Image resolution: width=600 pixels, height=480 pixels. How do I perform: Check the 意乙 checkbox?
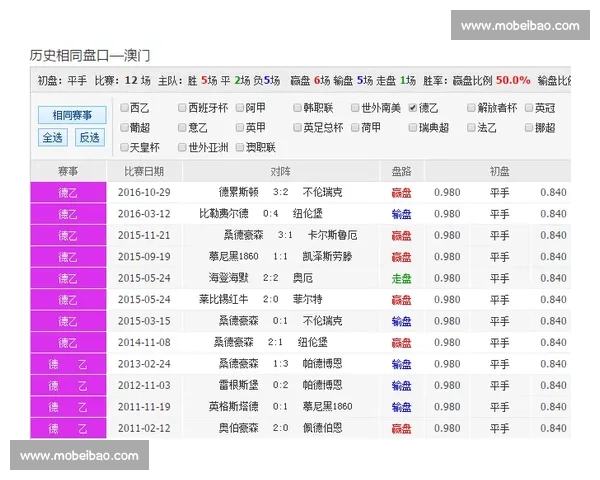(x=182, y=127)
